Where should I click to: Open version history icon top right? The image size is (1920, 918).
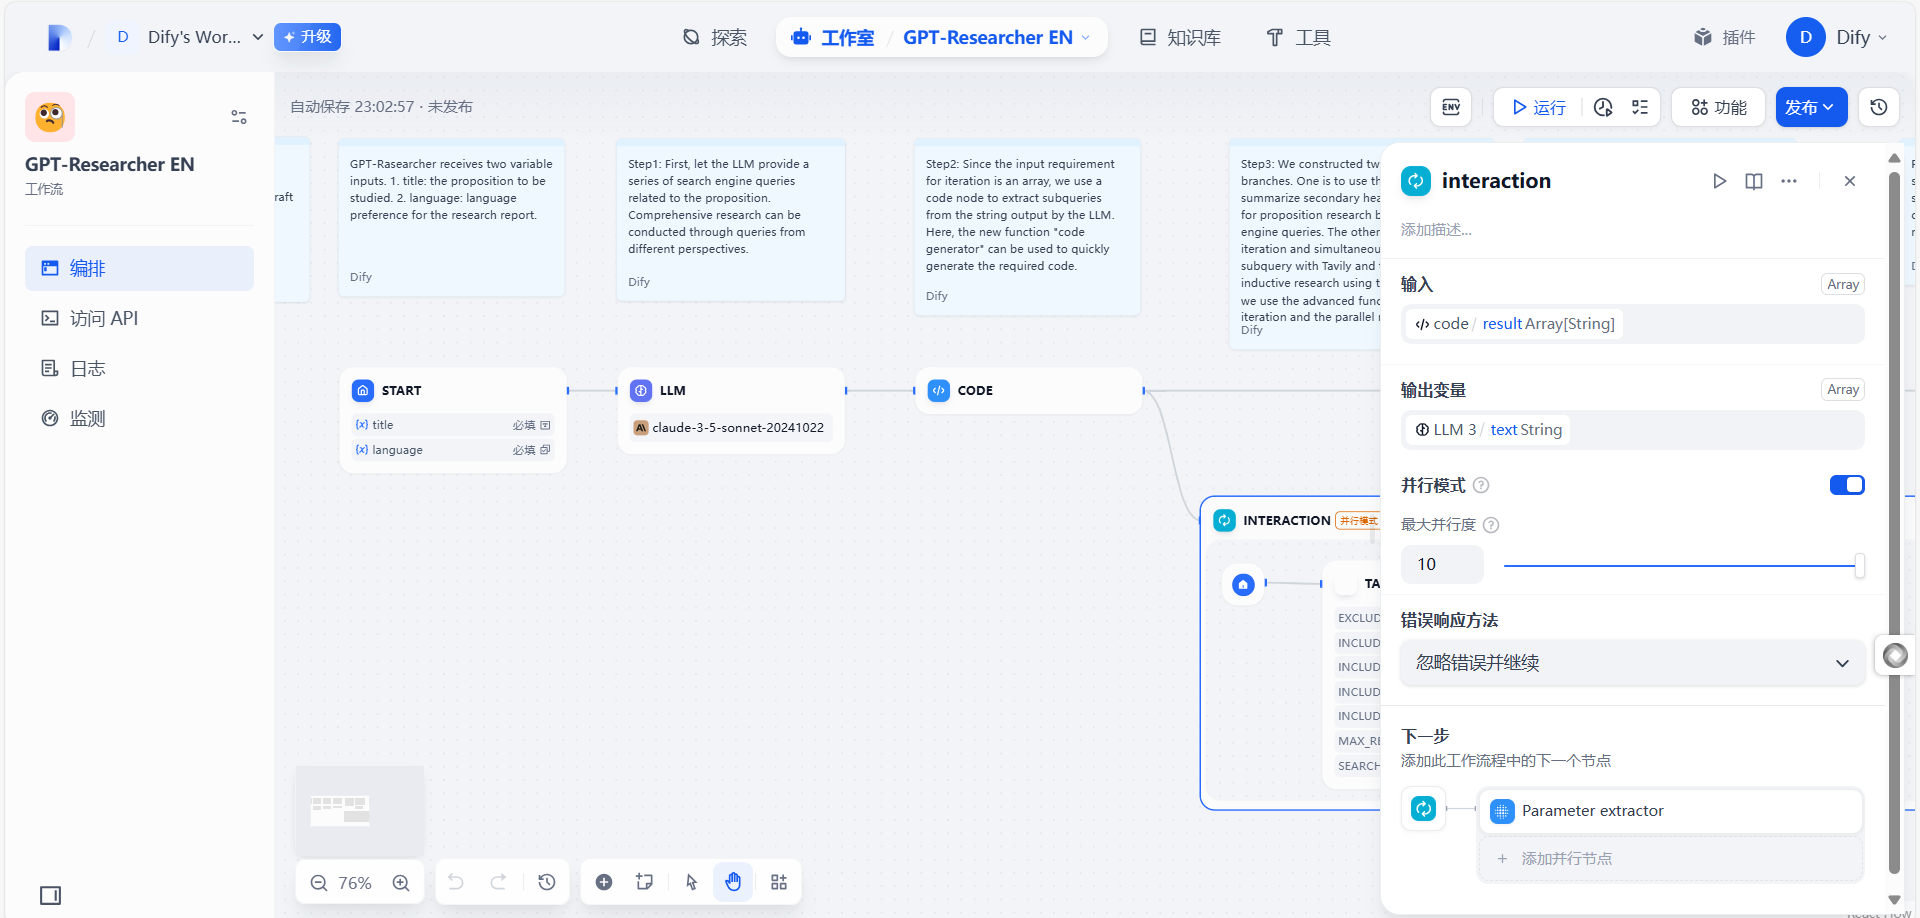click(x=1879, y=107)
